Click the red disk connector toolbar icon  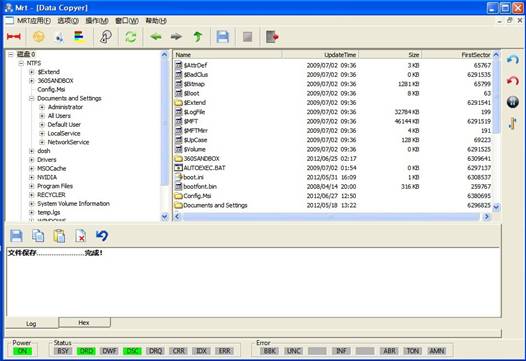pos(14,36)
